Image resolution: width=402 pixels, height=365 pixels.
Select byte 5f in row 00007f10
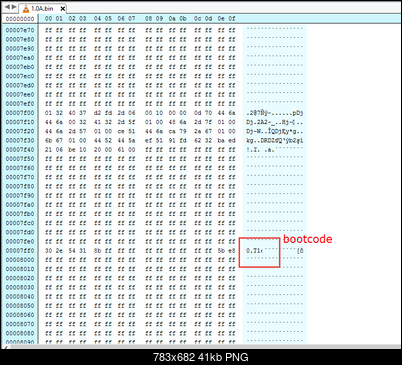tap(132, 122)
